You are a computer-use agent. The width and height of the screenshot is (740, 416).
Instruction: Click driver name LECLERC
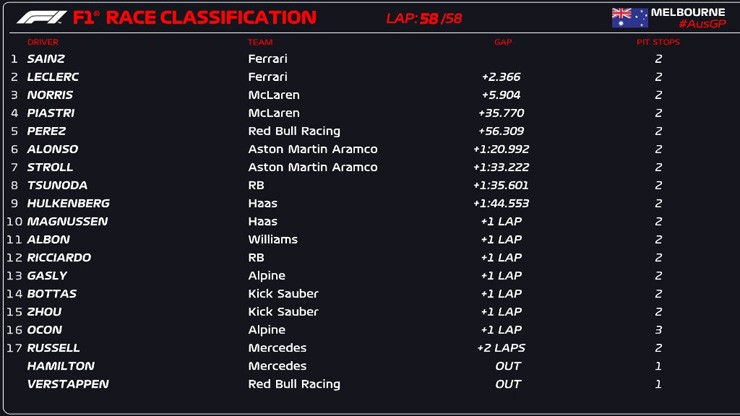point(53,77)
